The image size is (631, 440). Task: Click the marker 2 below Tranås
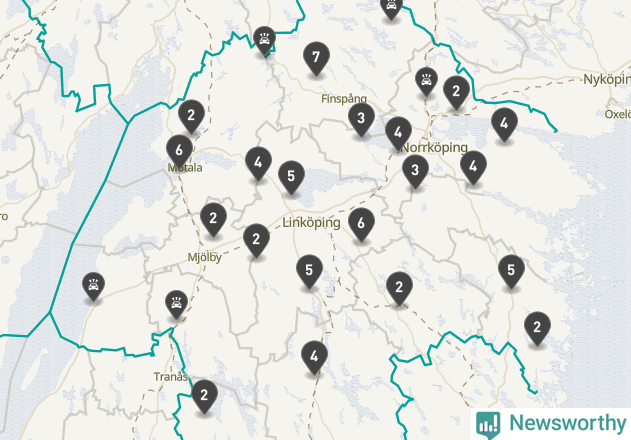(x=204, y=397)
